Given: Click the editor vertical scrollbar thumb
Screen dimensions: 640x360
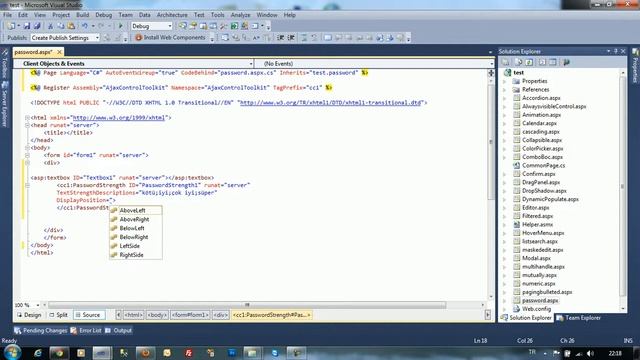Looking at the screenshot, I should 491,142.
